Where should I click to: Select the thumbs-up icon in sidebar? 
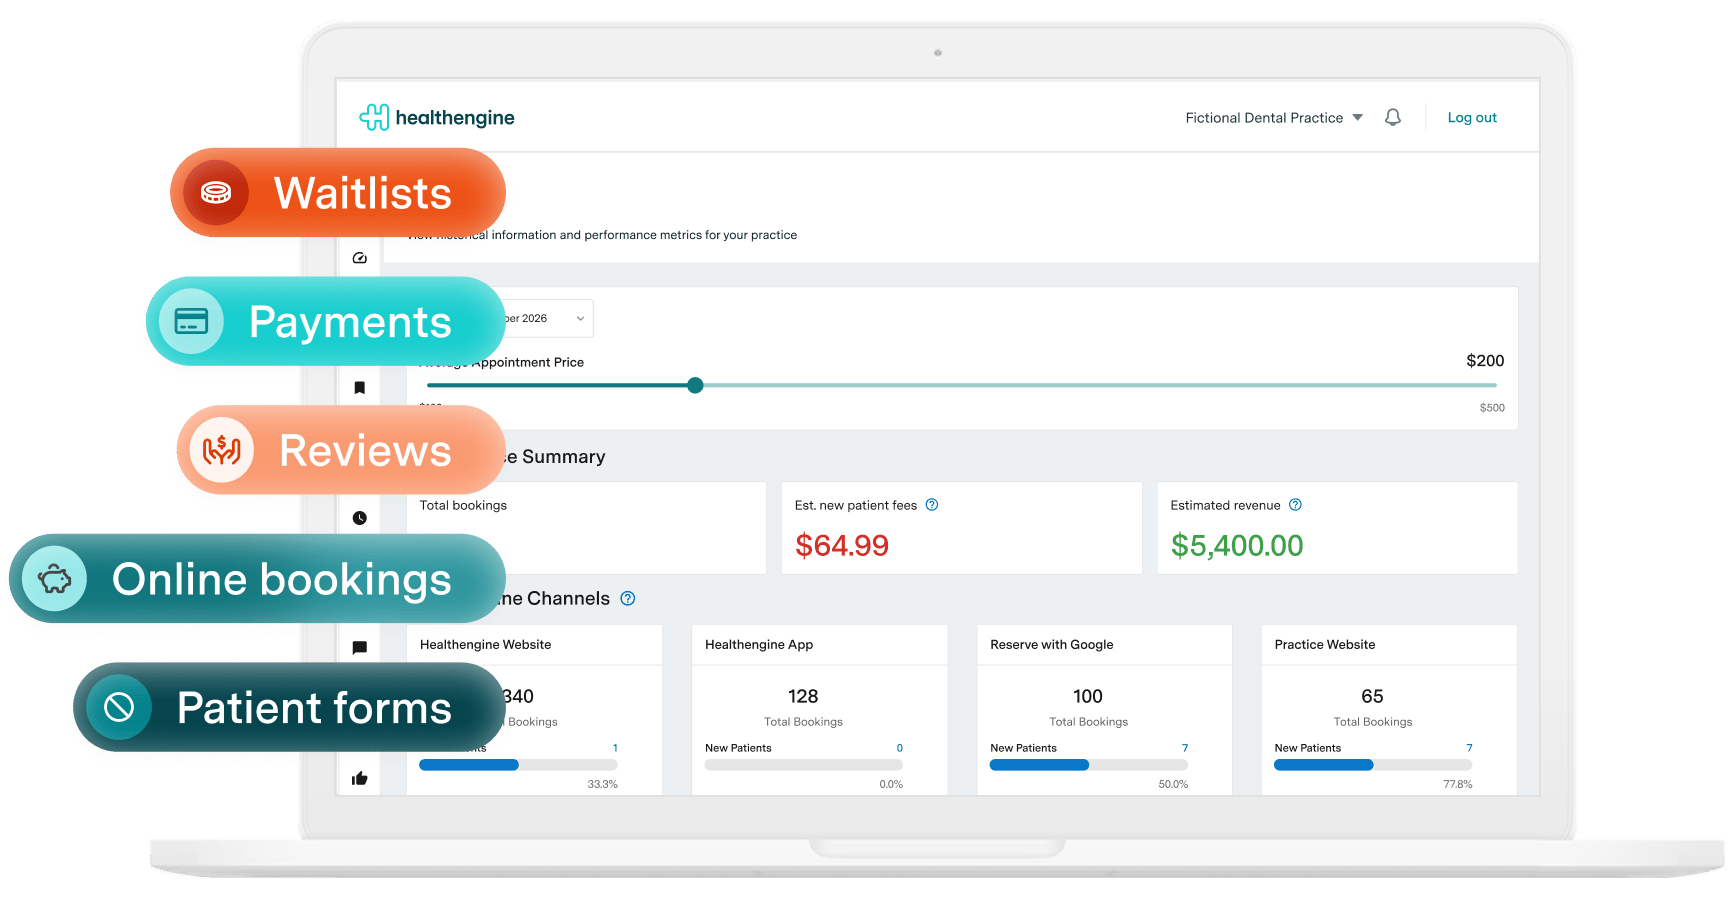tap(360, 778)
